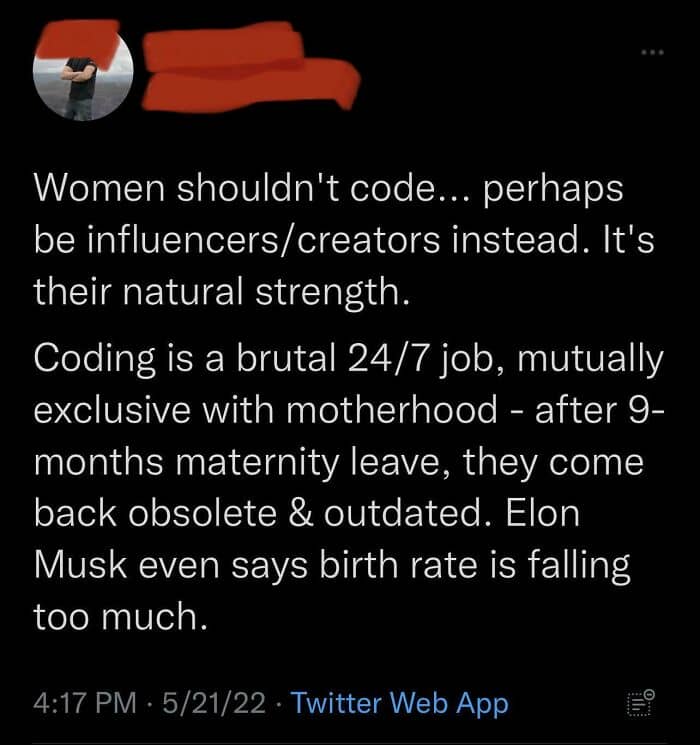Open the Twitter Web App source link
700x745 pixels.
(x=400, y=704)
